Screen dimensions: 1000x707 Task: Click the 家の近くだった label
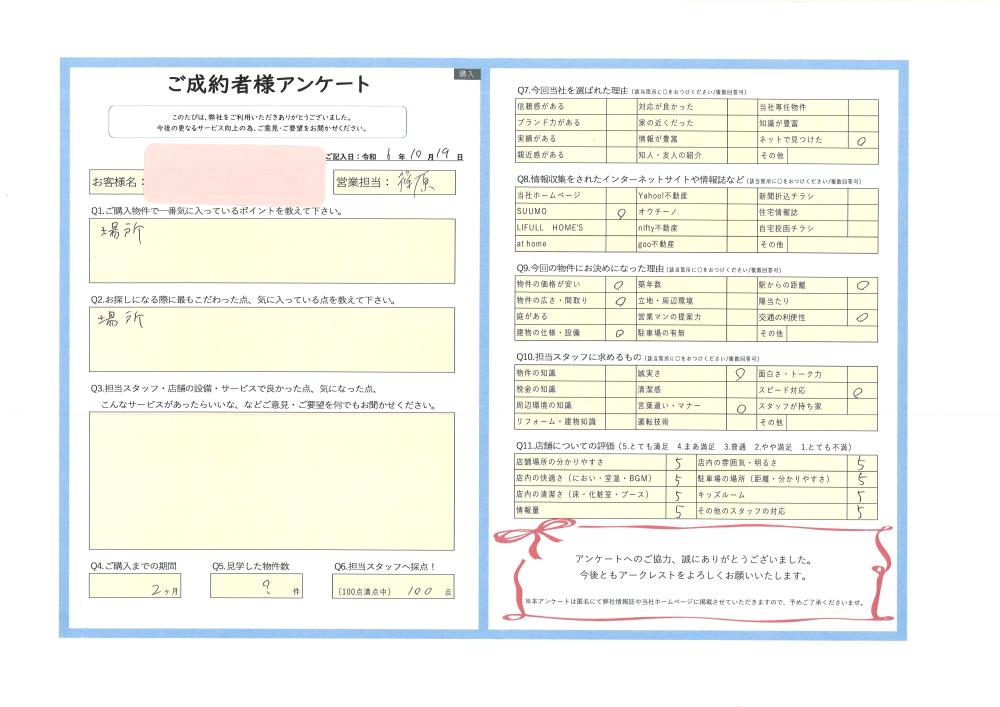[x=666, y=123]
